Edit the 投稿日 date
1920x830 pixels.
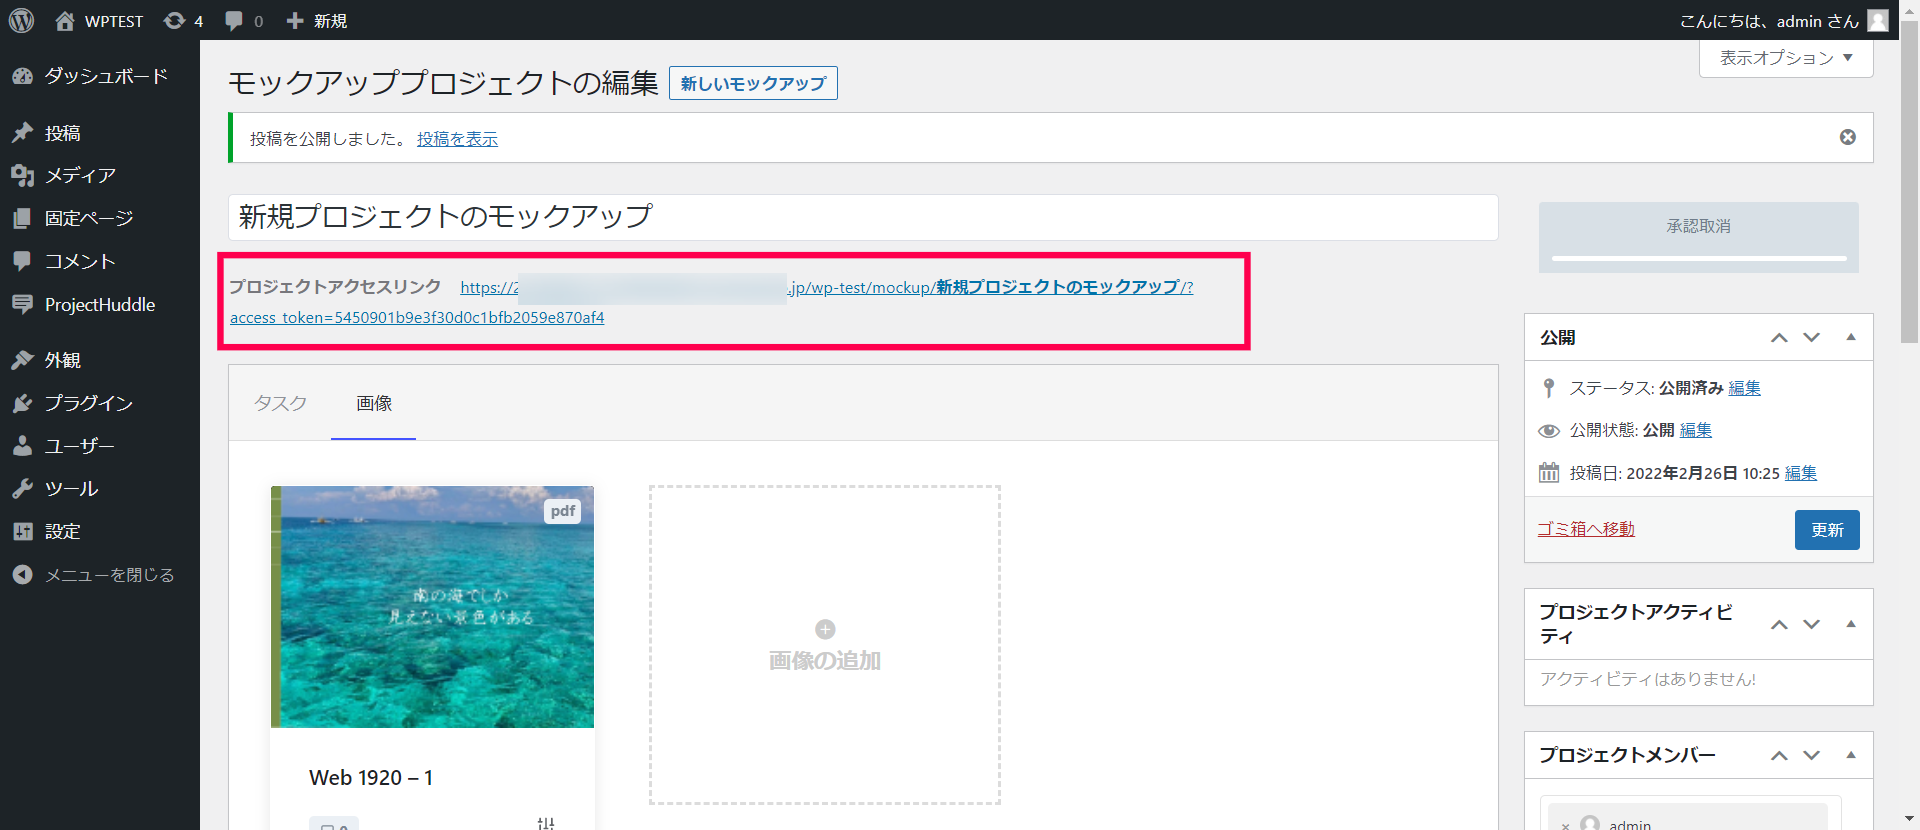coord(1801,473)
